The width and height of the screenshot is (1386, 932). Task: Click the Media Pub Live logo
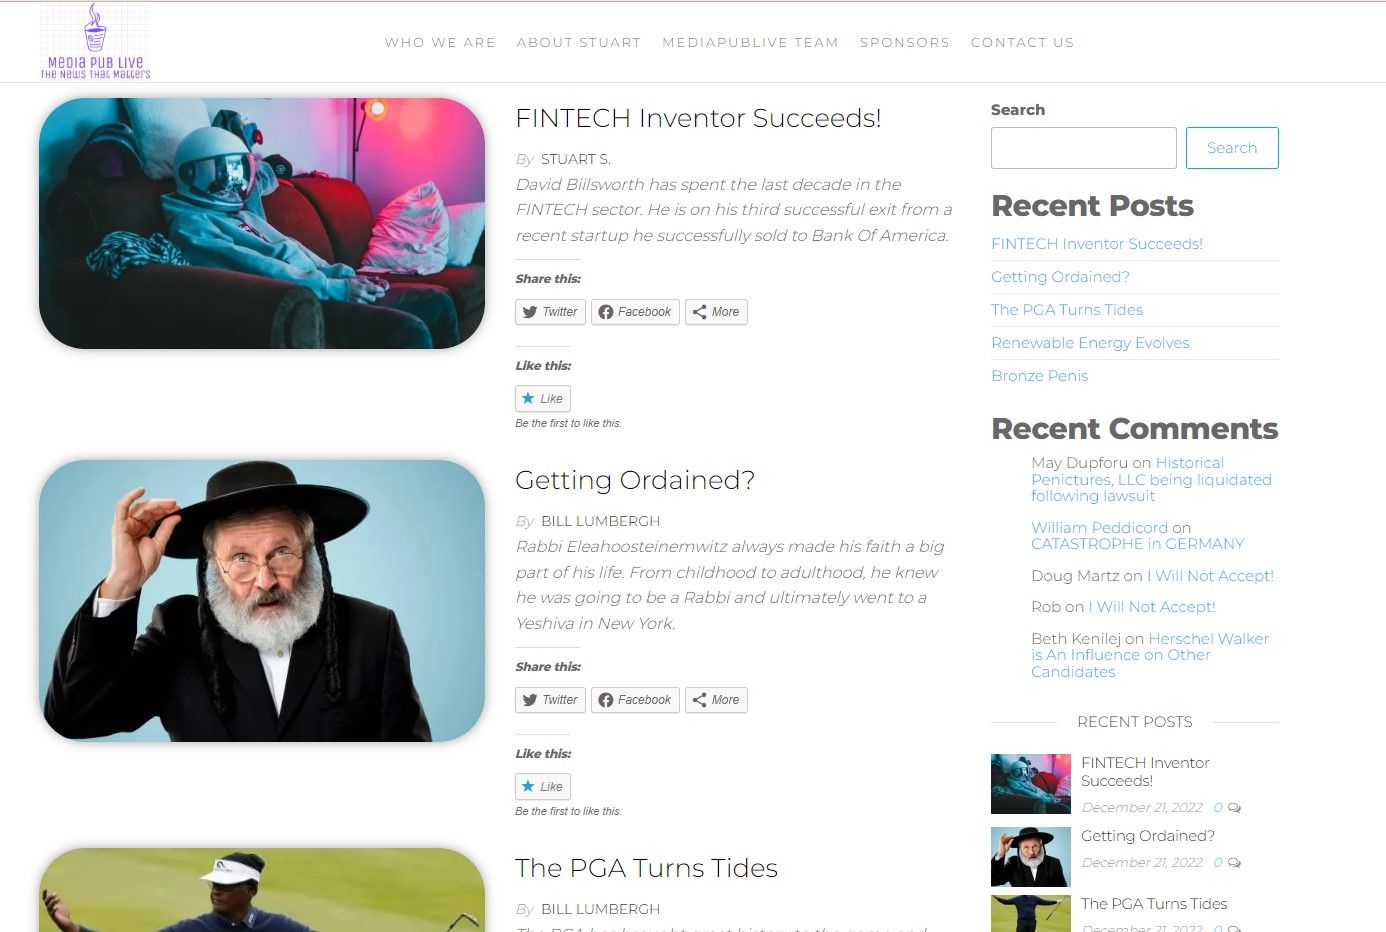95,41
